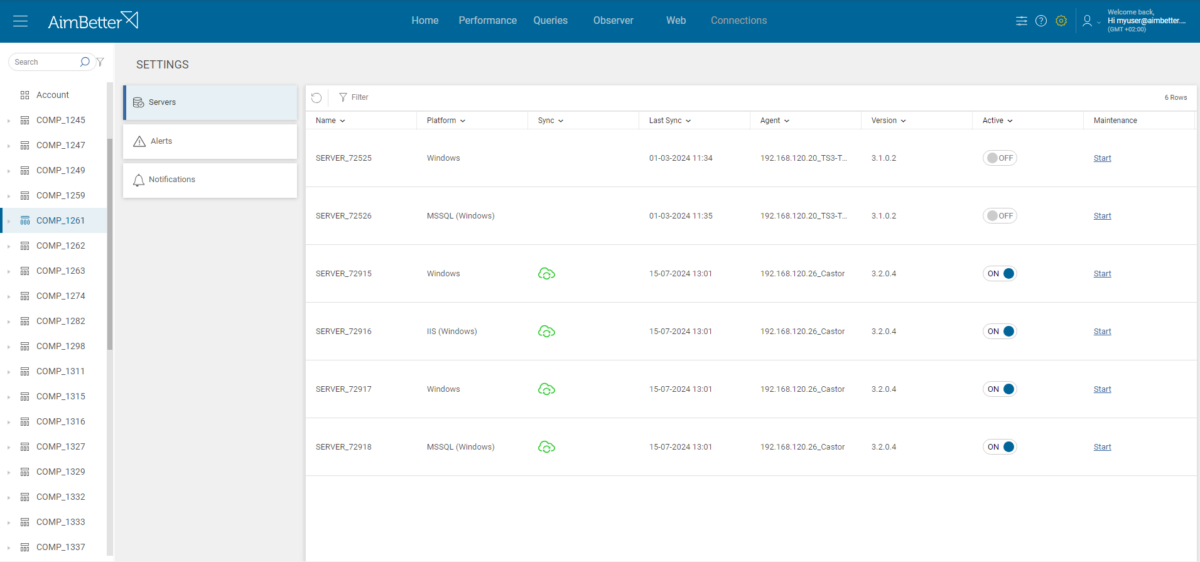Open the Last Sync column sort dropdown
The width and height of the screenshot is (1200, 562).
(688, 121)
